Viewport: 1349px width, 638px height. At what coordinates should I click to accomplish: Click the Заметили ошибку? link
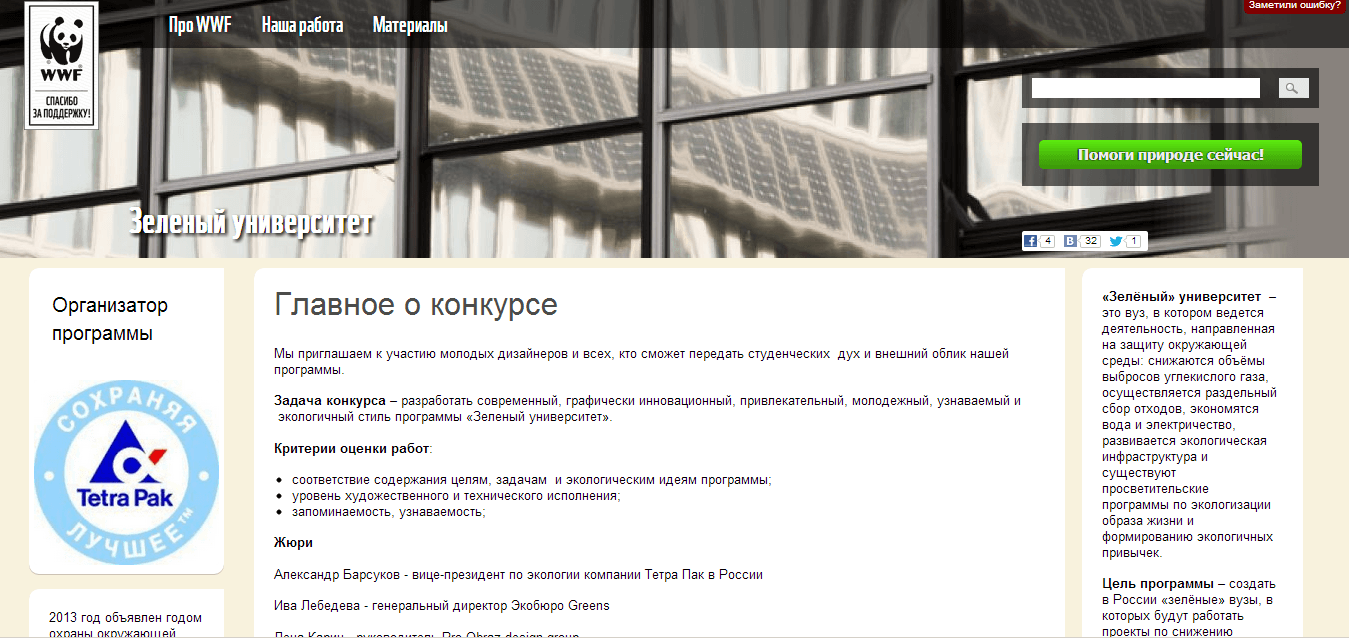1294,6
